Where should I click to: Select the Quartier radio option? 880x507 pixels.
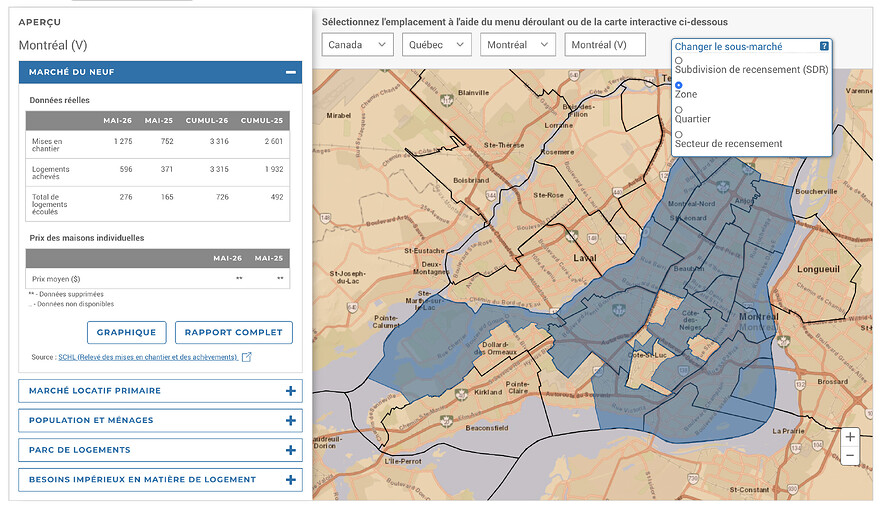point(679,110)
